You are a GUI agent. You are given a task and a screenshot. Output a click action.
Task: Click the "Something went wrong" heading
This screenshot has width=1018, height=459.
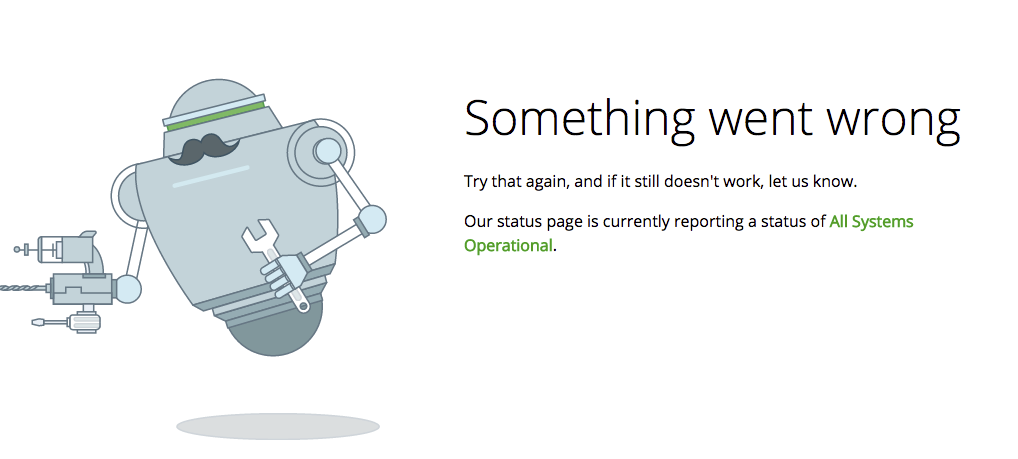pyautogui.click(x=712, y=120)
